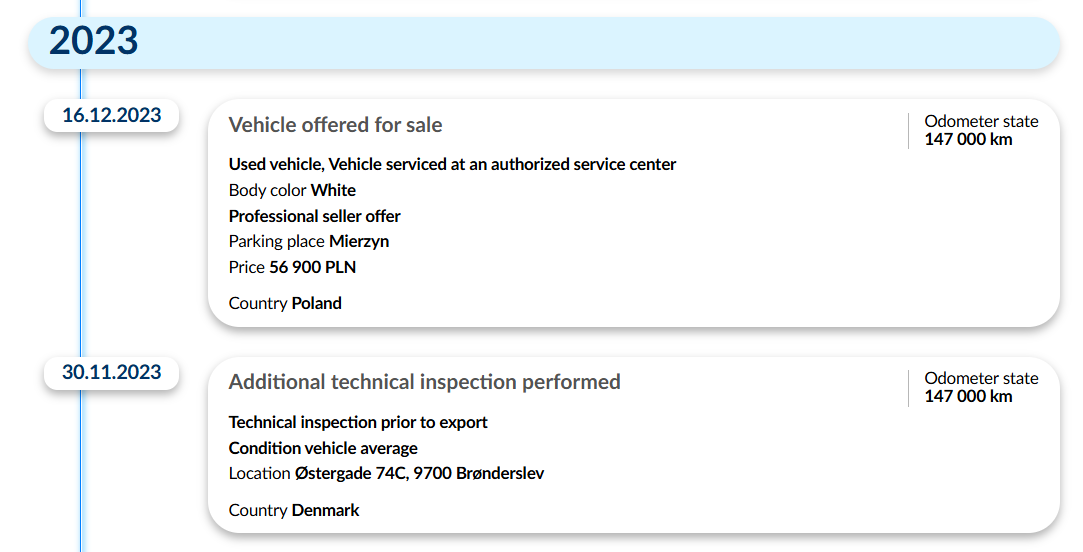Click Used vehicle authorized service center line
Image resolution: width=1083 pixels, height=552 pixels.
pos(452,164)
